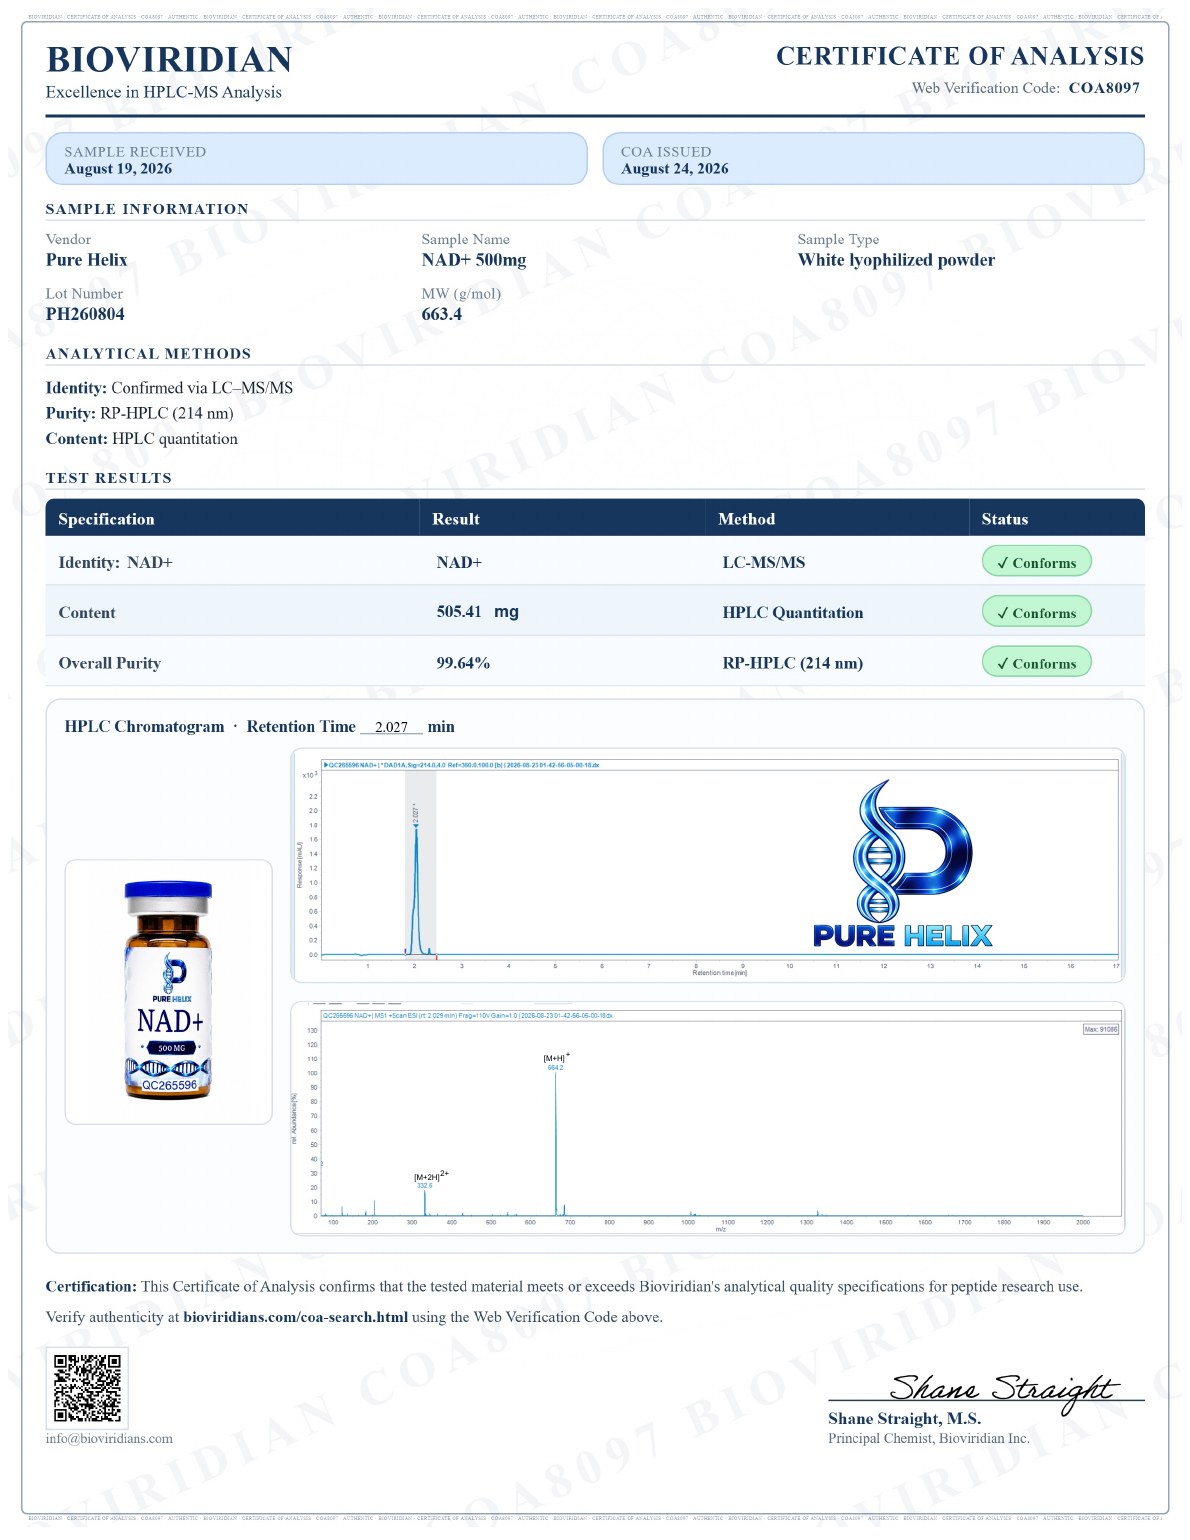Click the Sample Received date August 19, 2026

click(119, 170)
